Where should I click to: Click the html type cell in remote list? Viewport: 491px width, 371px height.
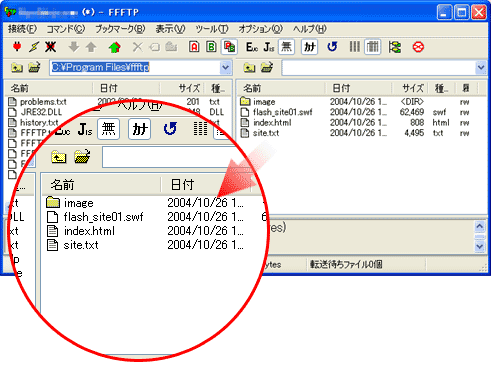click(x=441, y=123)
